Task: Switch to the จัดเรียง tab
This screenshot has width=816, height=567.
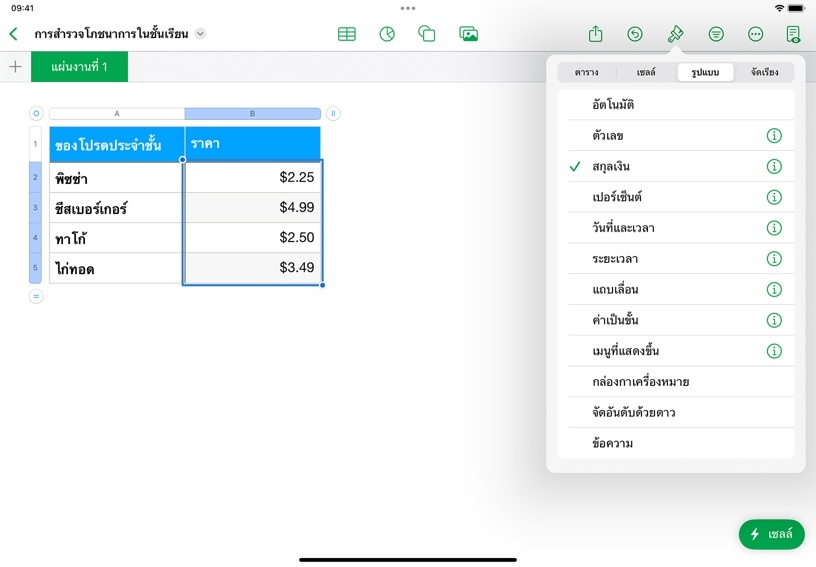Action: (764, 73)
